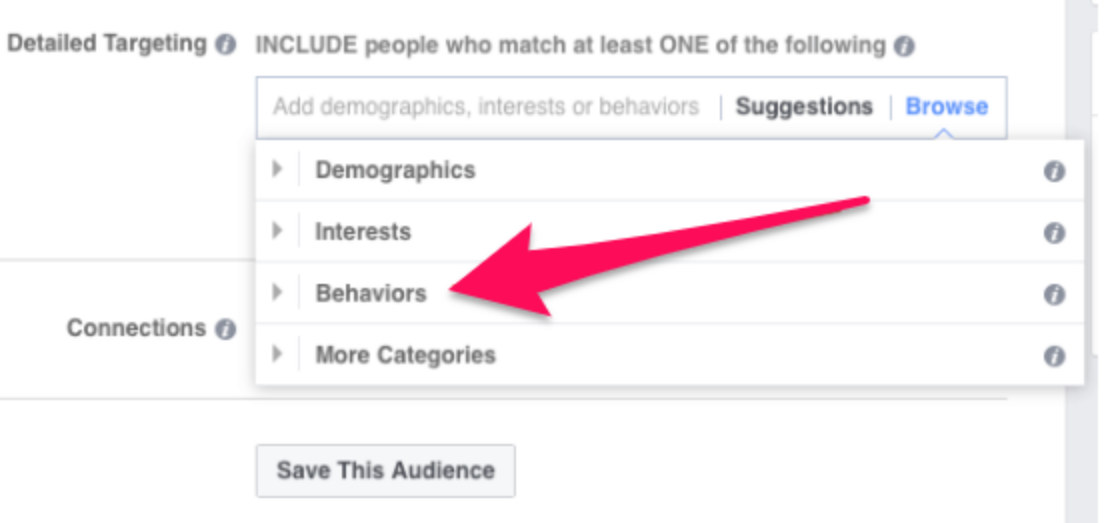The image size is (1113, 523).
Task: Open the Suggestions tab
Action: [x=804, y=106]
